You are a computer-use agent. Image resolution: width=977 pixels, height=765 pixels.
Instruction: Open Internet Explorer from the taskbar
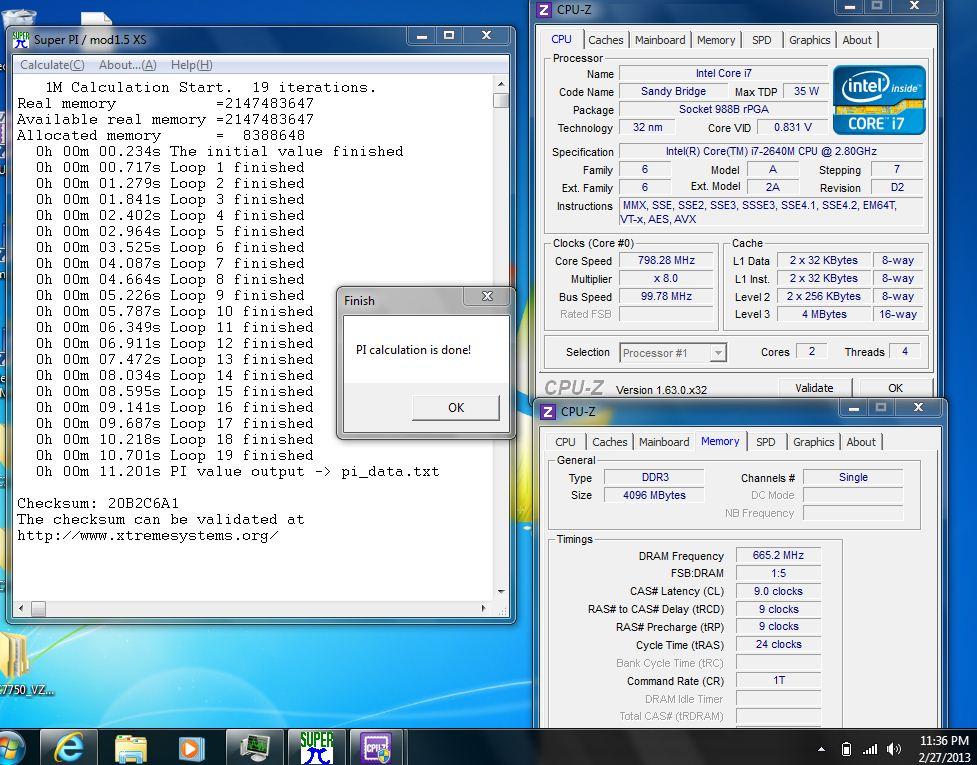click(x=68, y=748)
